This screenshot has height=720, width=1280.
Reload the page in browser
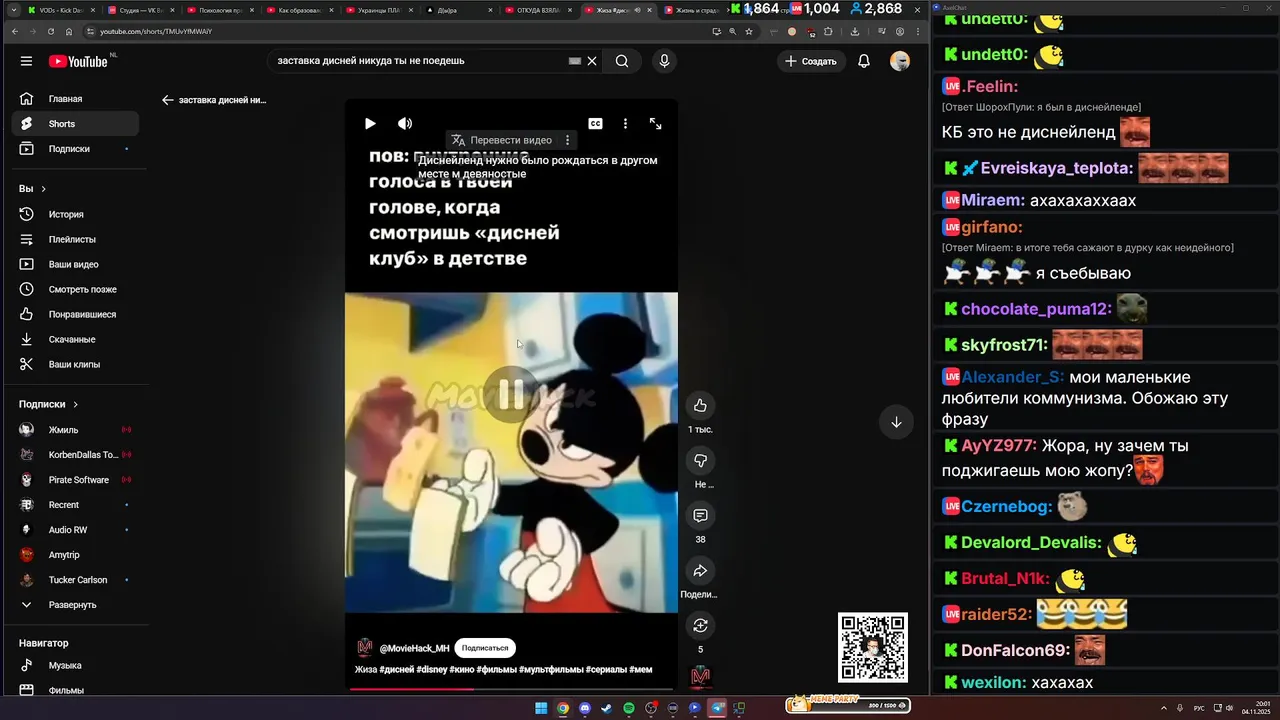(x=51, y=31)
